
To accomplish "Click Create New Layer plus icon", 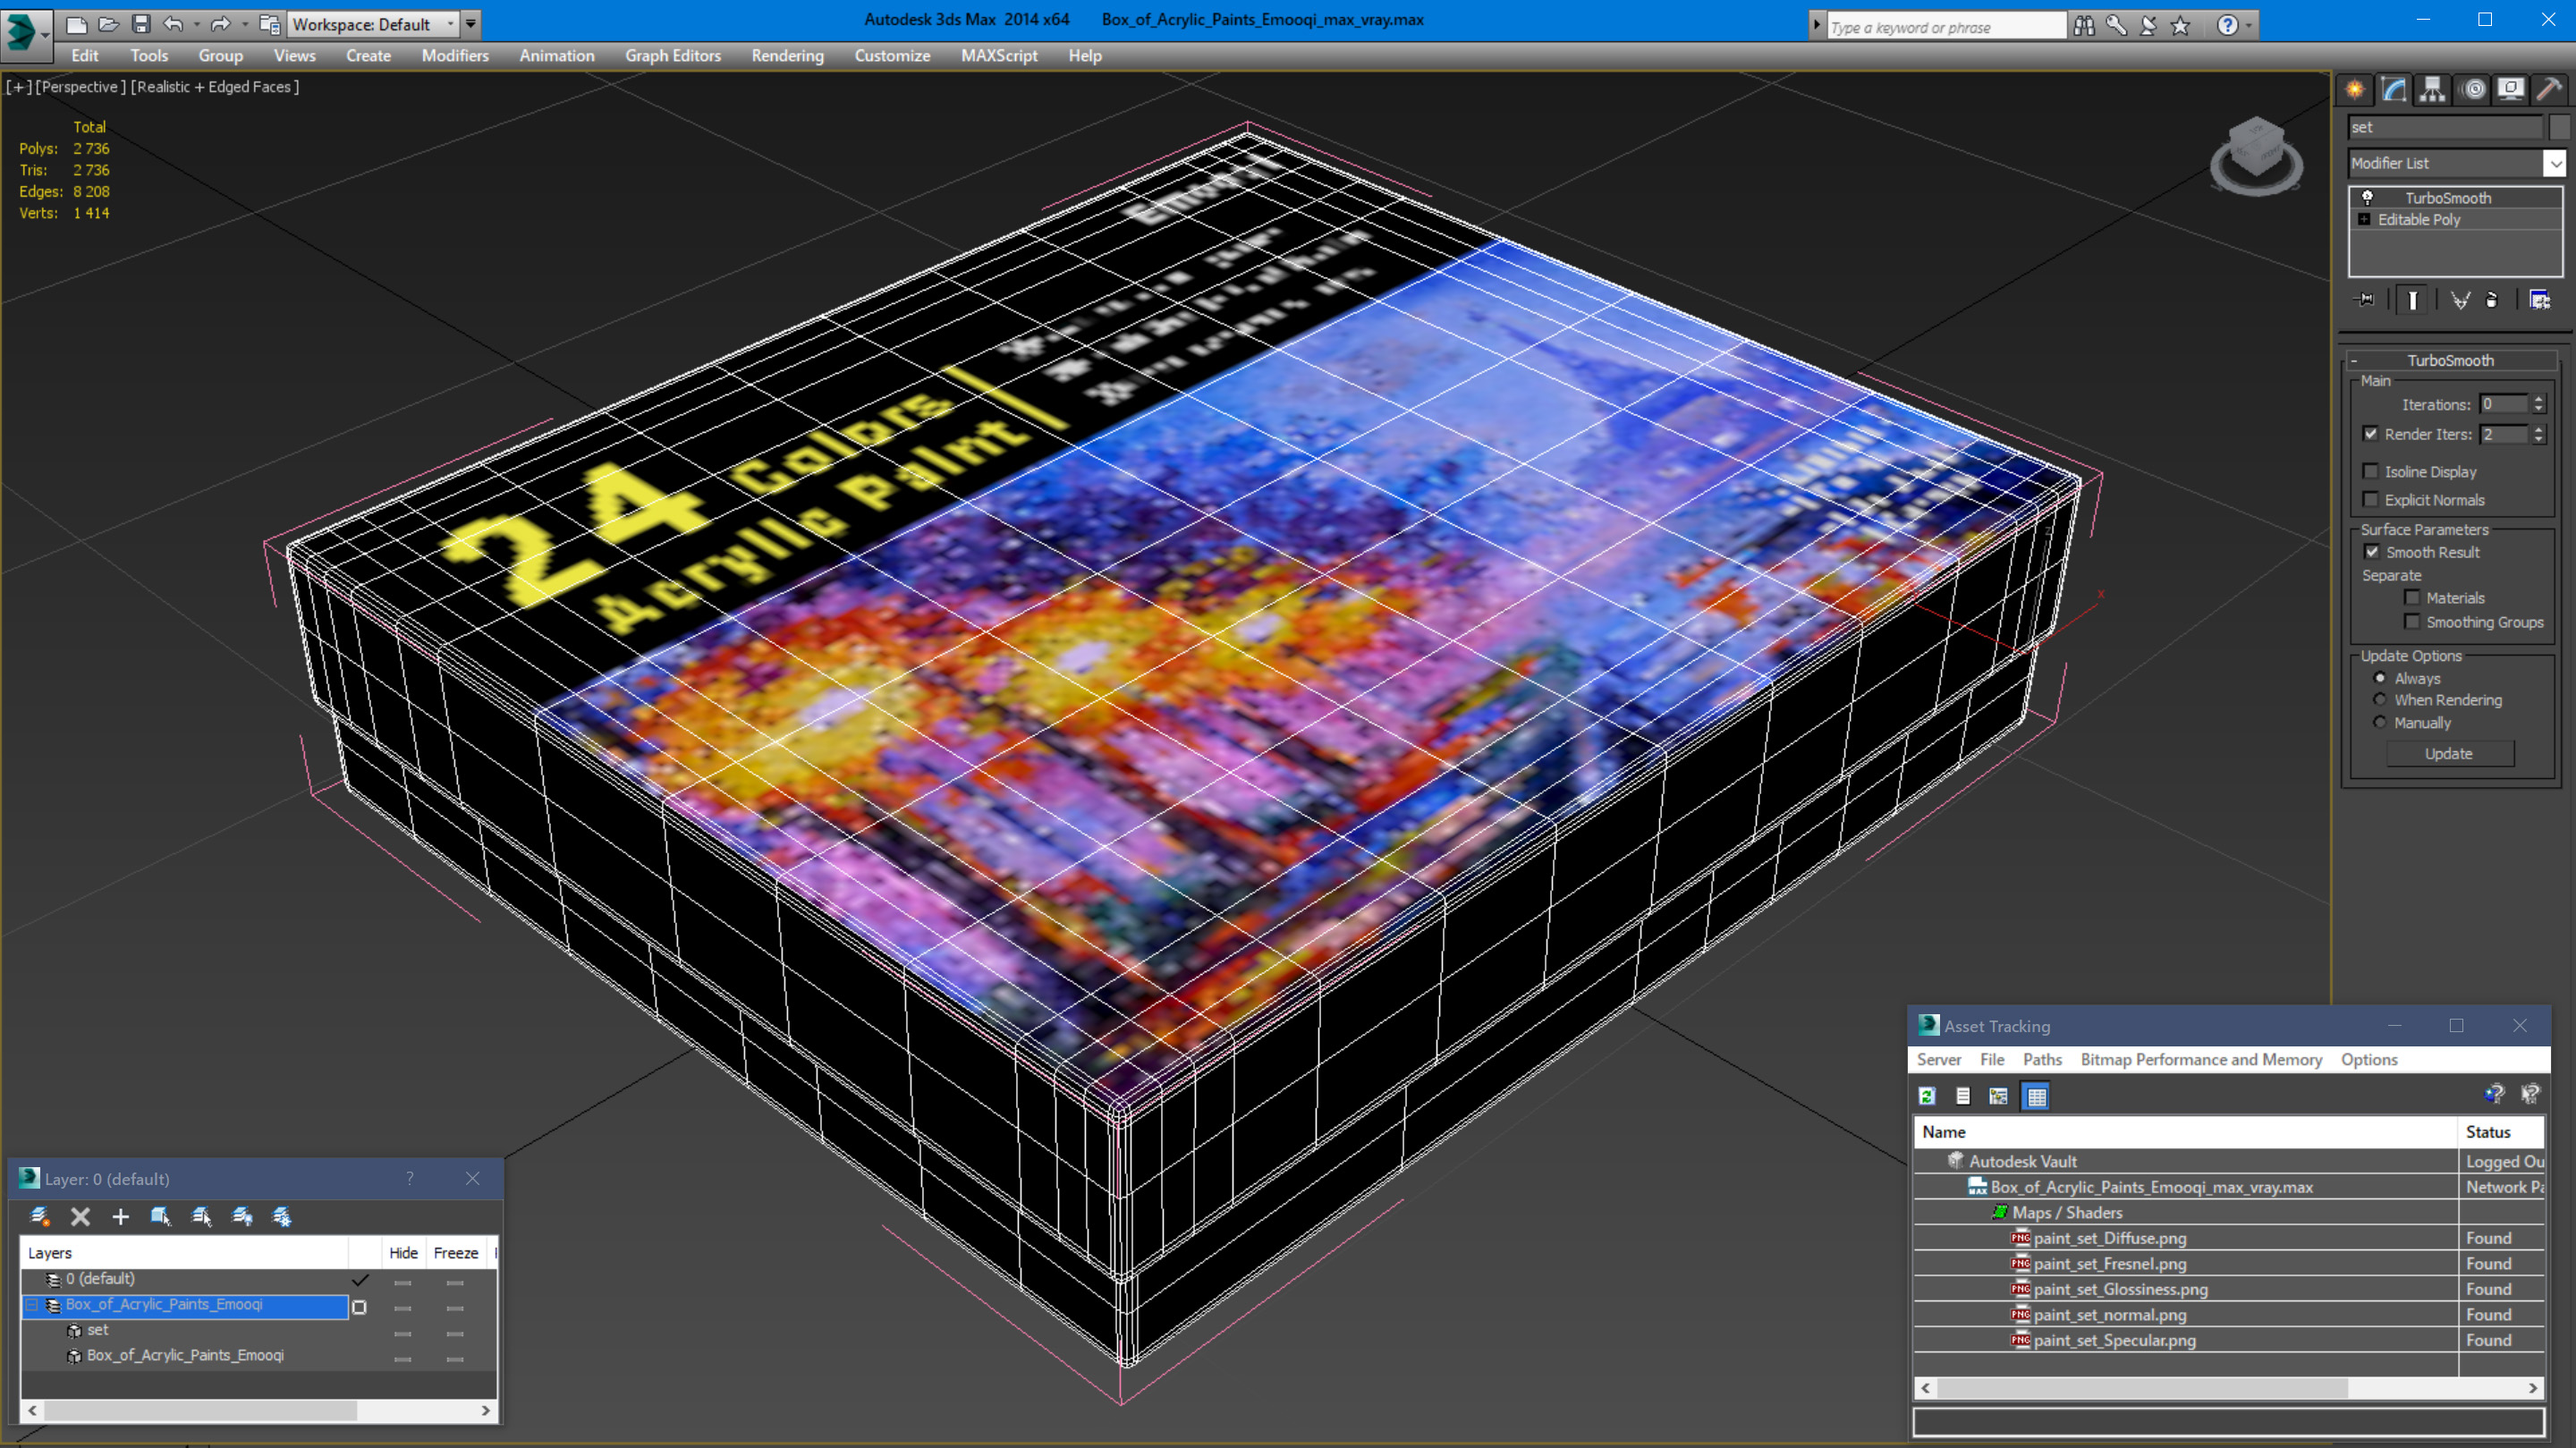I will [120, 1217].
